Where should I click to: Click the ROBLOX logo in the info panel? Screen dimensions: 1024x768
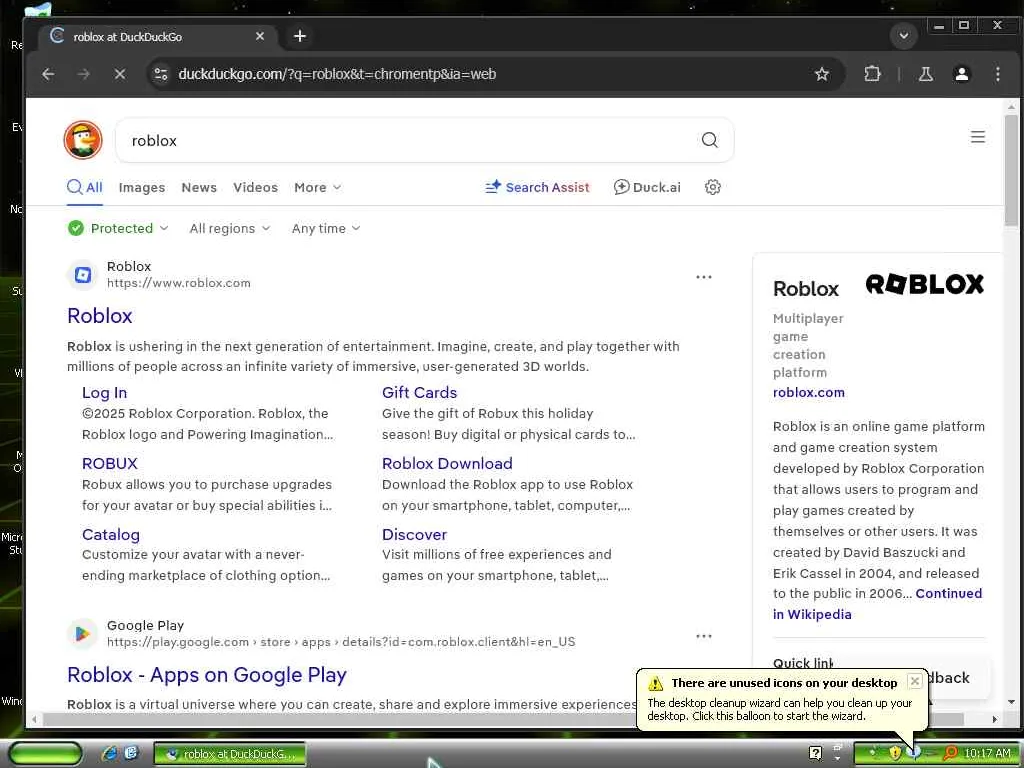click(x=924, y=284)
